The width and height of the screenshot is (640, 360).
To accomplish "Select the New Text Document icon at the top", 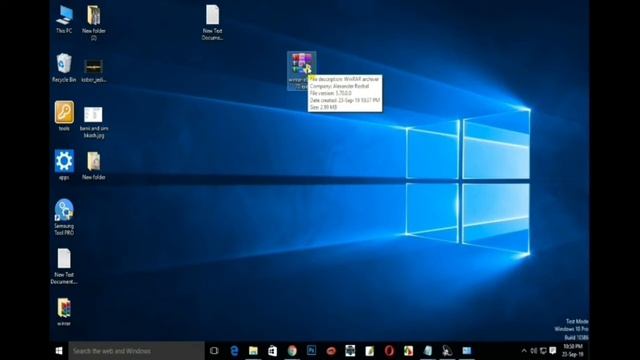I will click(212, 22).
